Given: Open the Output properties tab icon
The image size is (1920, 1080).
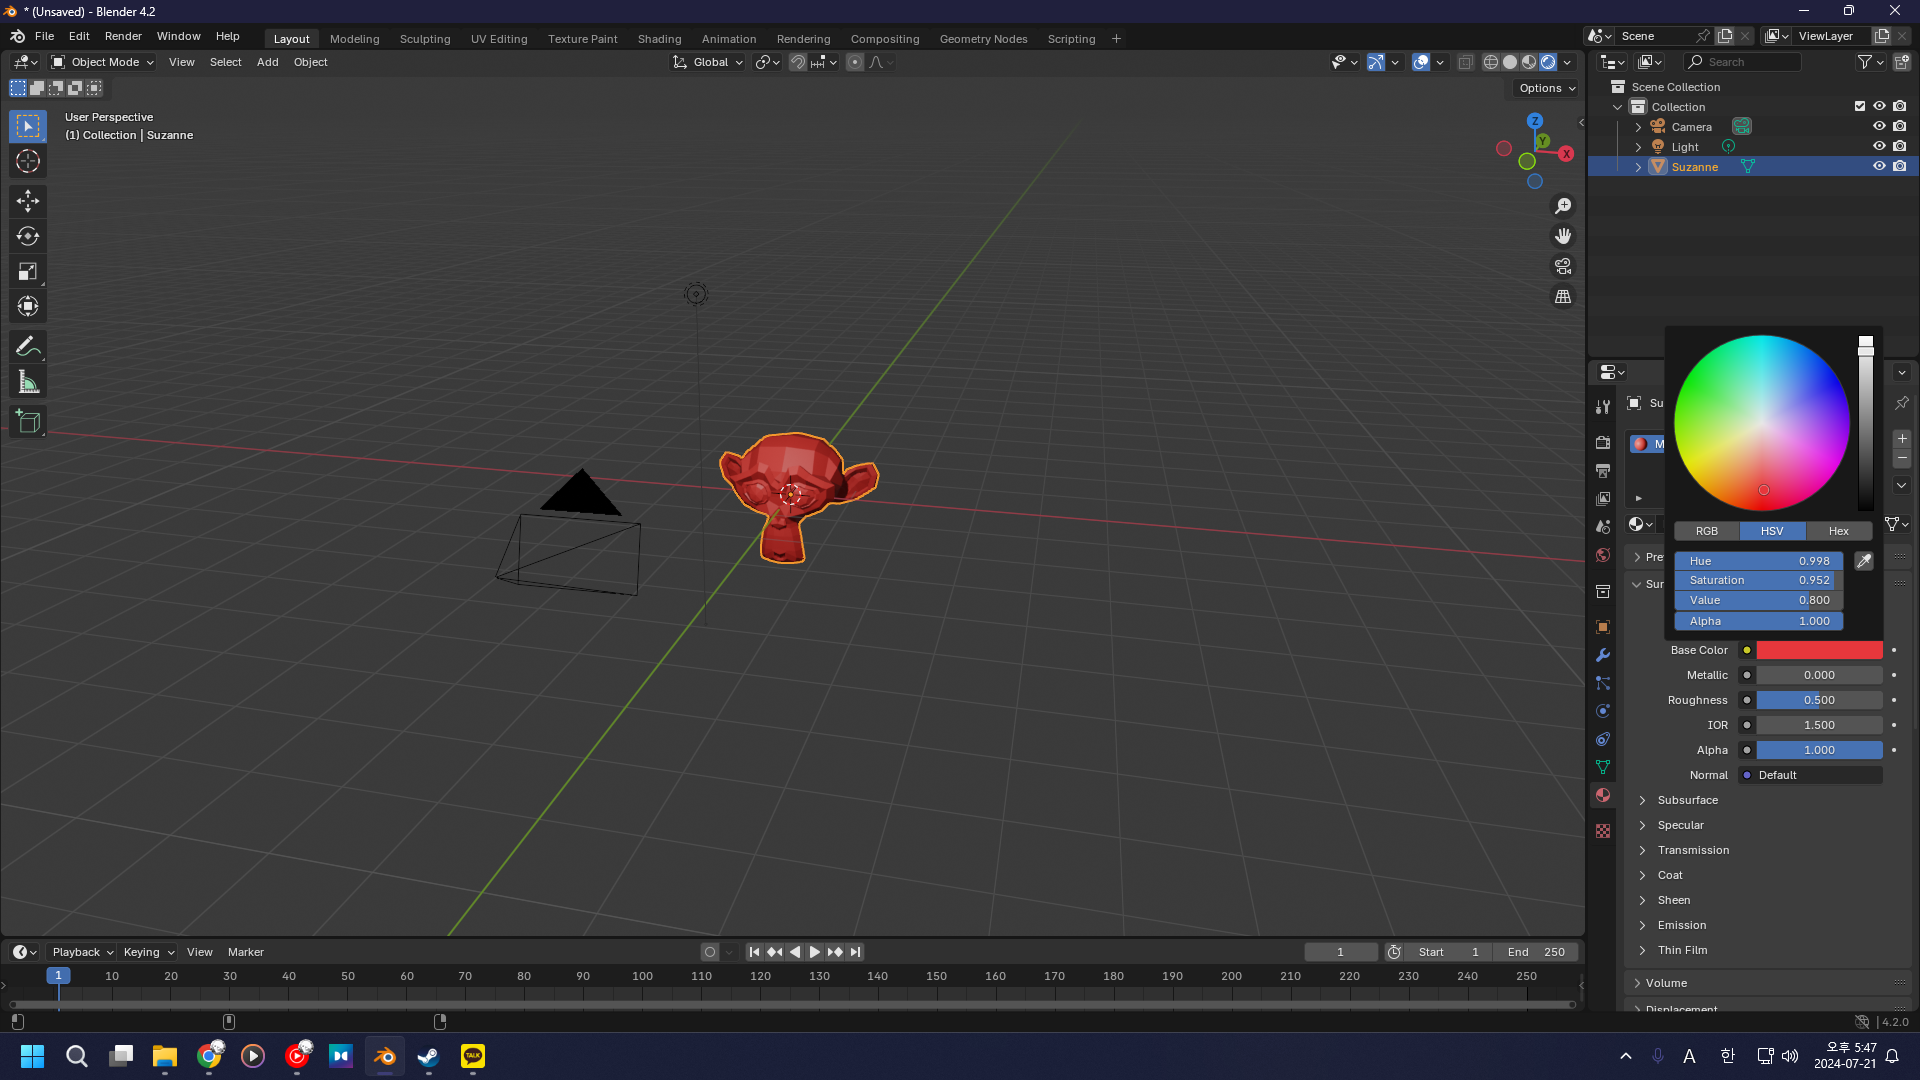Looking at the screenshot, I should pyautogui.click(x=1603, y=470).
